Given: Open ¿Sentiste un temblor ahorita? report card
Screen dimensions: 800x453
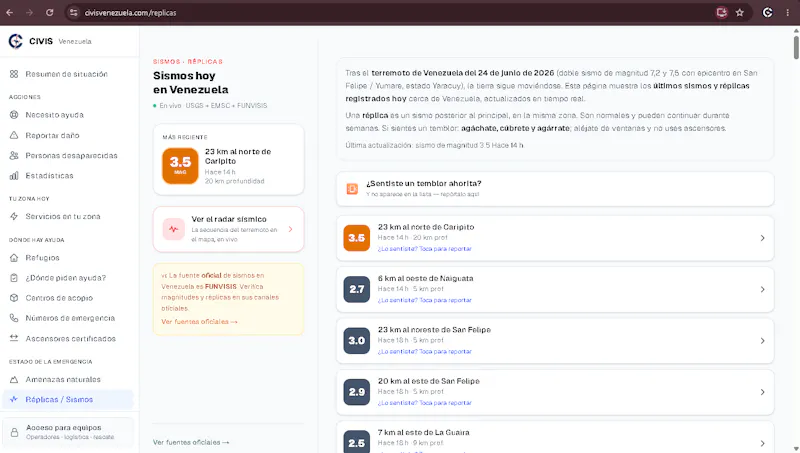Looking at the screenshot, I should pyautogui.click(x=555, y=189).
